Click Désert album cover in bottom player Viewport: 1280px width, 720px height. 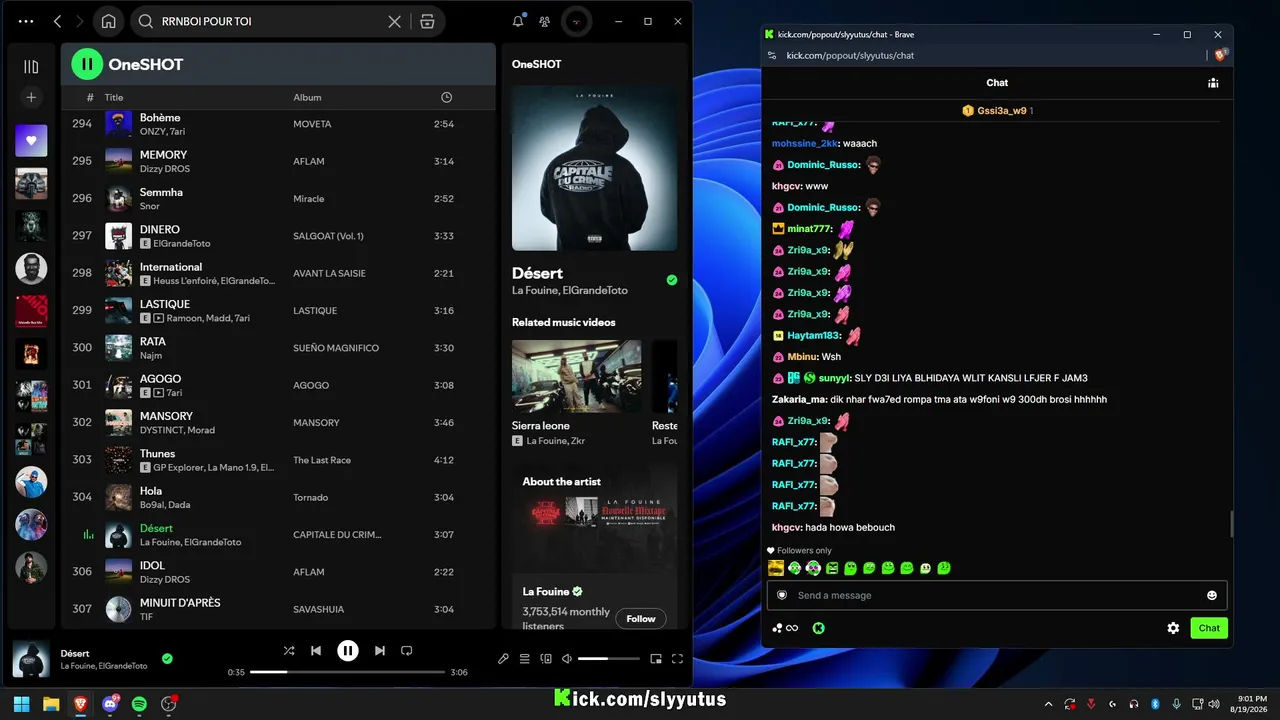point(31,659)
